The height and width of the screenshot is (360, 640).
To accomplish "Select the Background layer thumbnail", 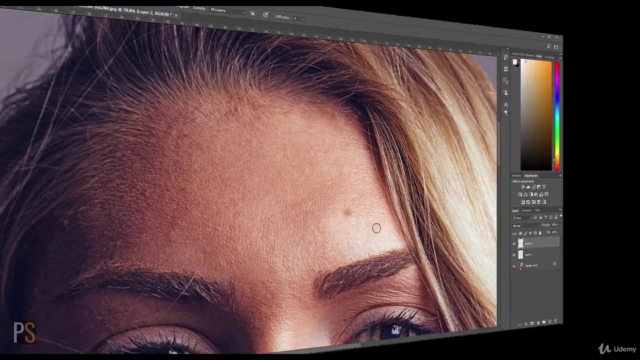I will [x=521, y=265].
